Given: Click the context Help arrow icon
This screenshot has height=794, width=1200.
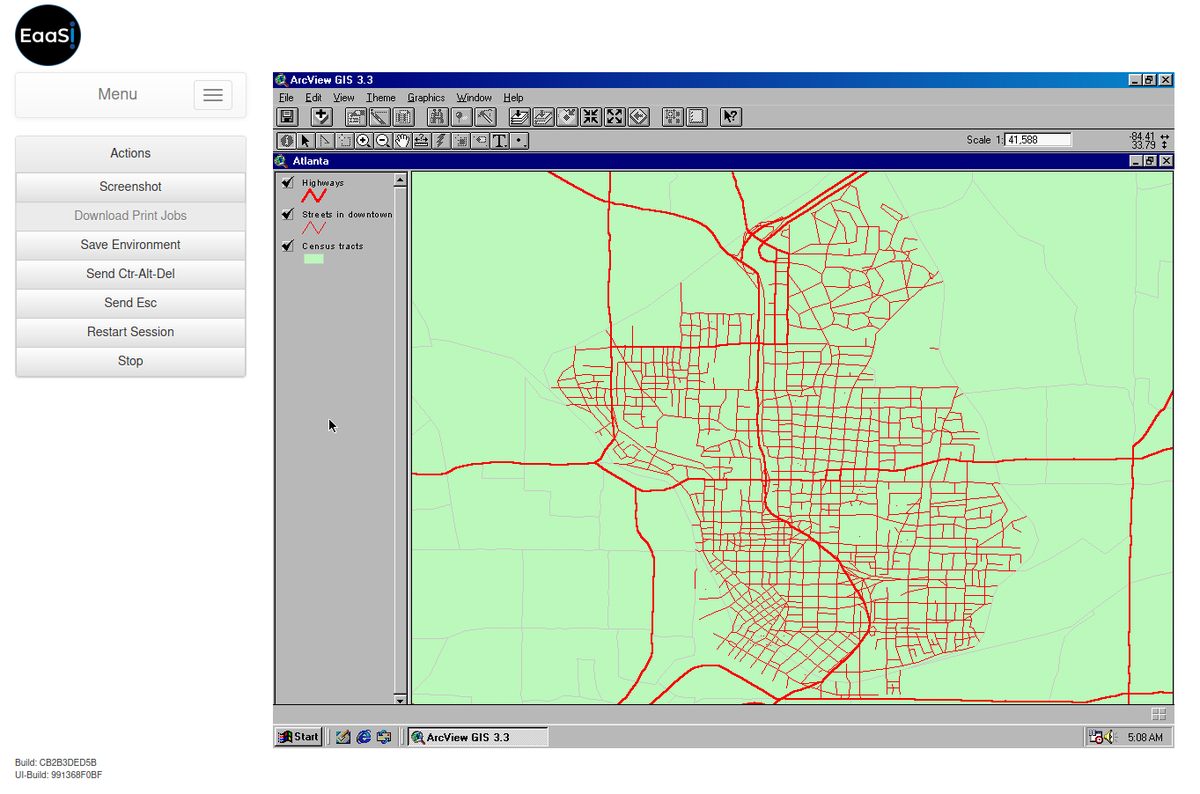Looking at the screenshot, I should tap(731, 117).
